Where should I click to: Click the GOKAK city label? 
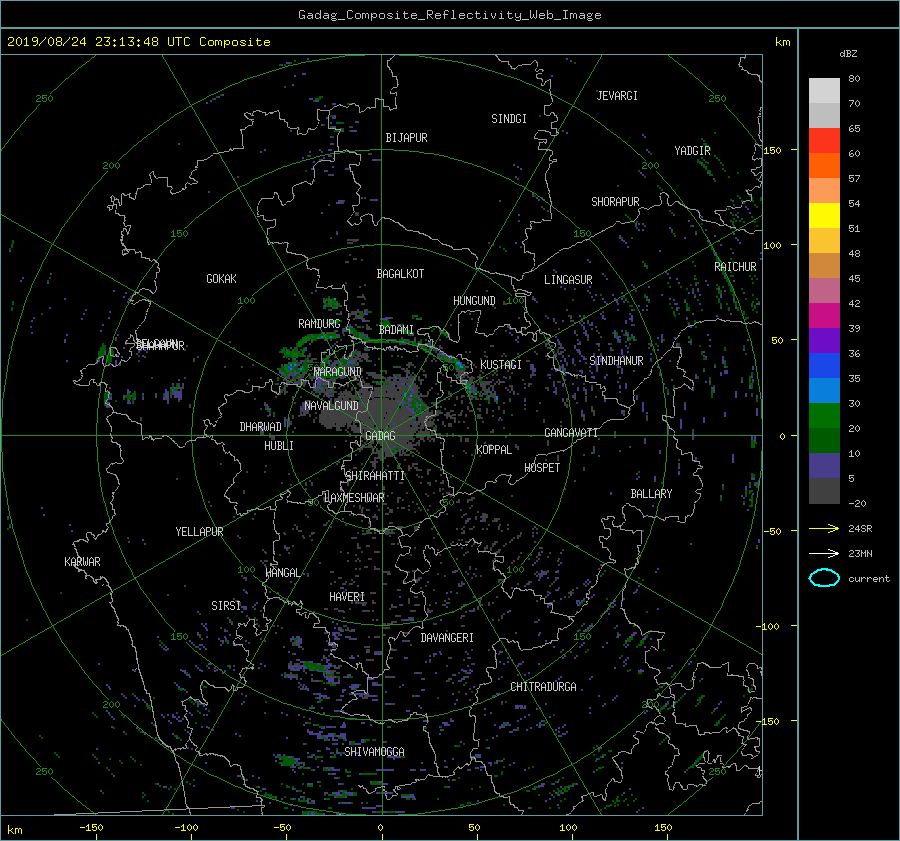pos(221,278)
